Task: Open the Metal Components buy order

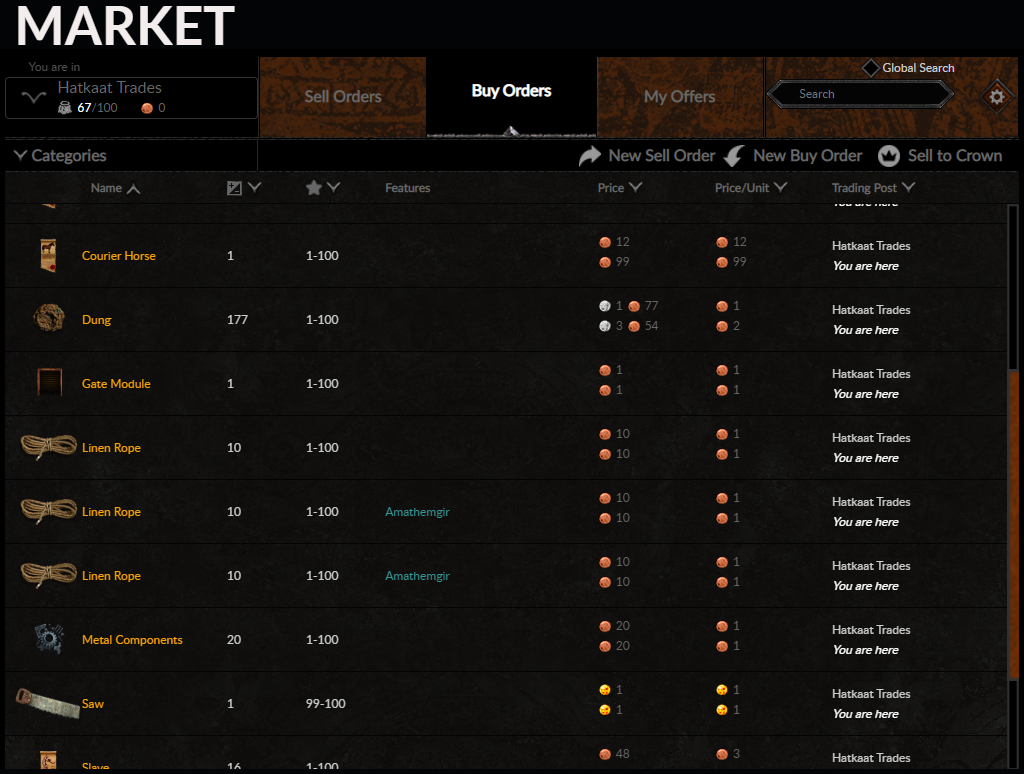Action: click(506, 639)
